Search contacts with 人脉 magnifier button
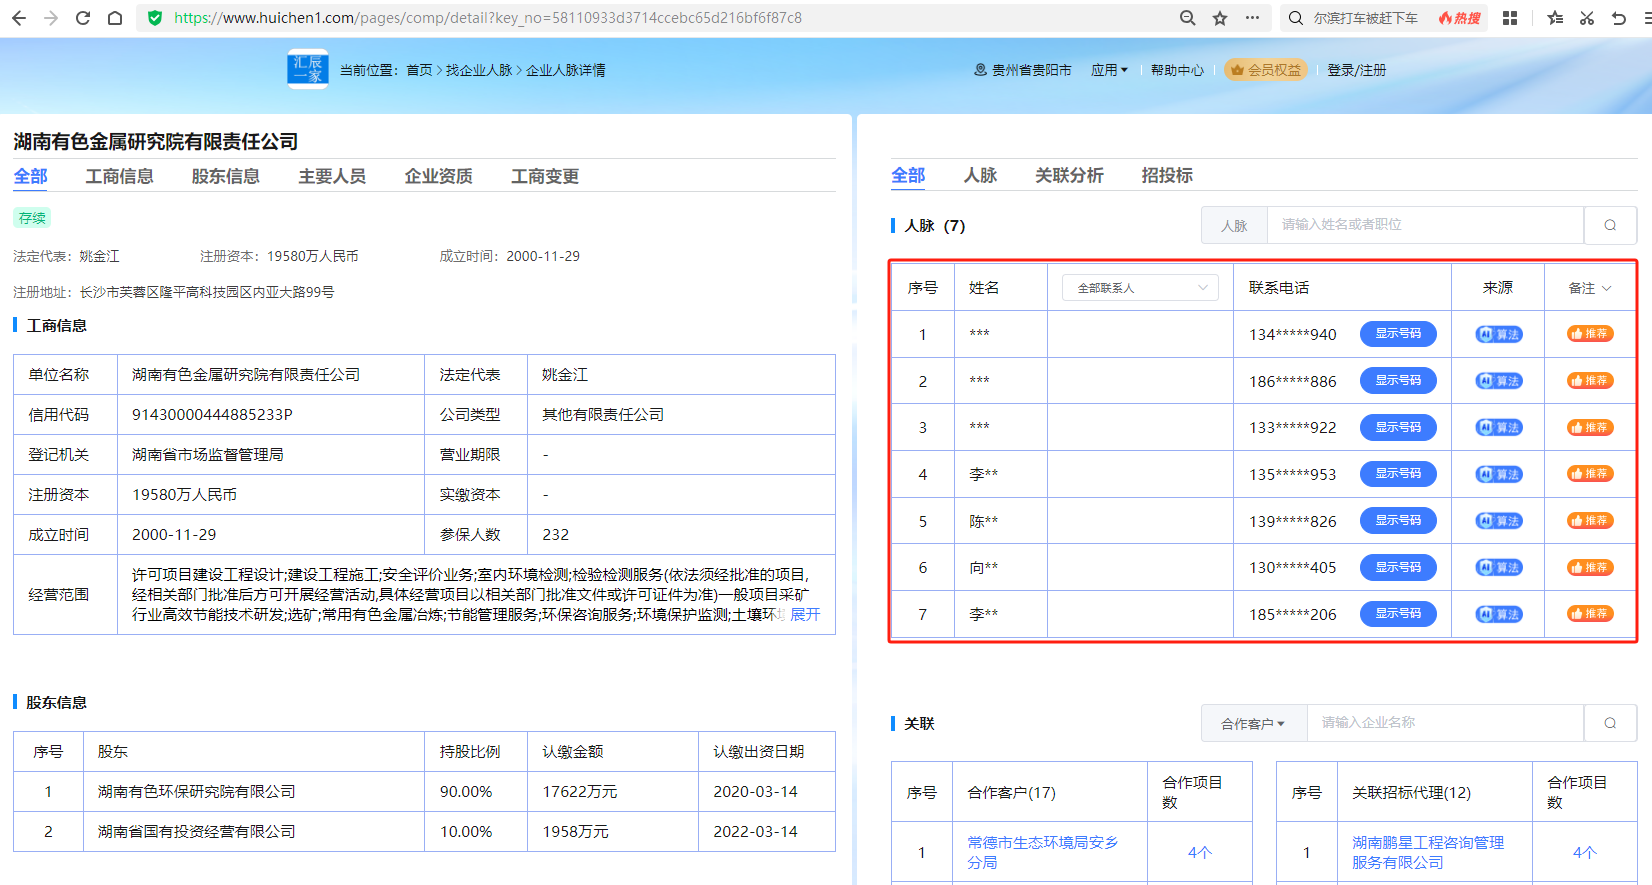This screenshot has width=1652, height=885. click(1610, 225)
